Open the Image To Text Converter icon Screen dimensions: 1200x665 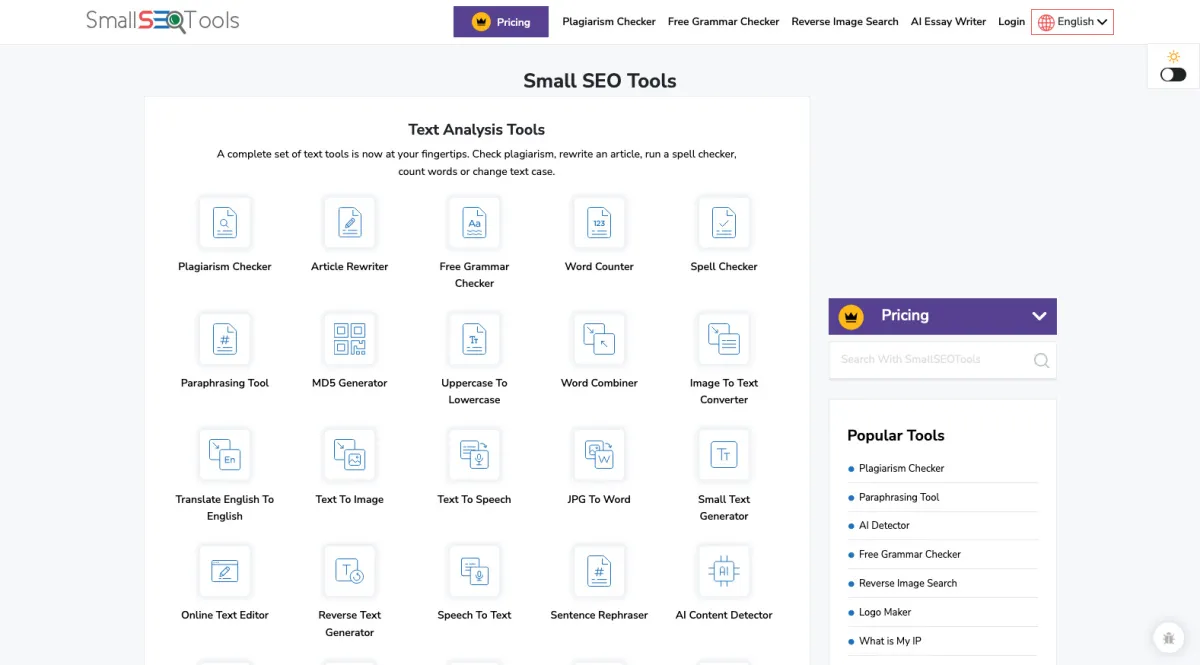point(724,339)
